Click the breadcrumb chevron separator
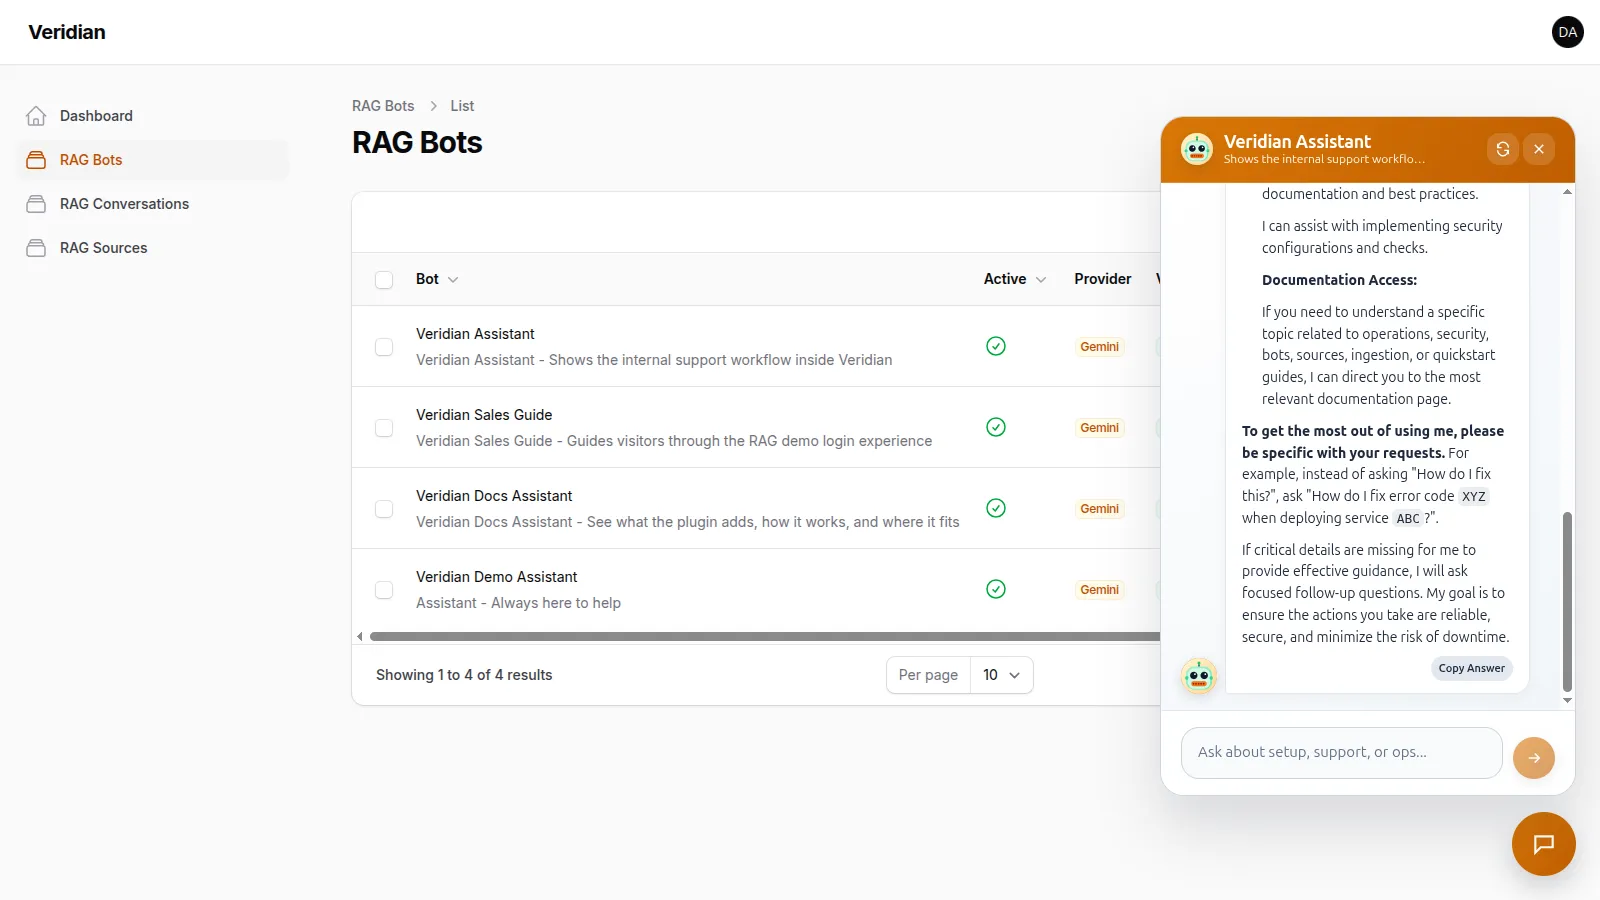 pos(433,106)
